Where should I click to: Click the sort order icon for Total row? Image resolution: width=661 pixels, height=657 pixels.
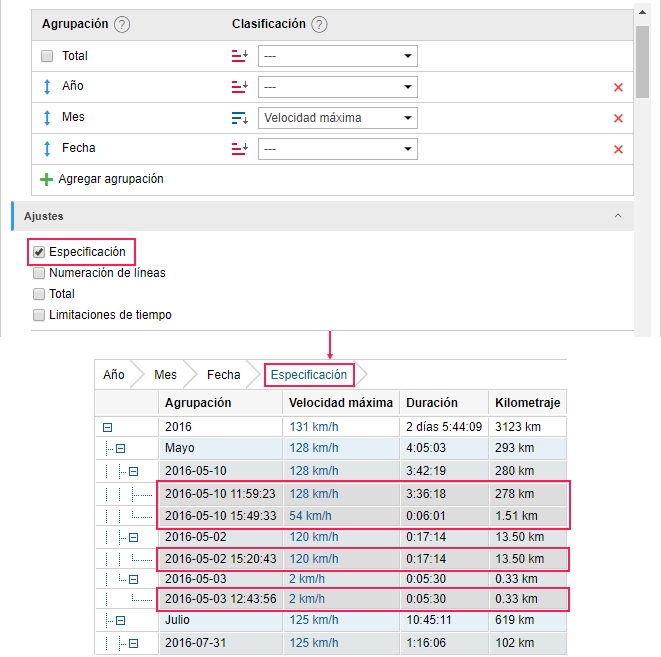pos(239,56)
